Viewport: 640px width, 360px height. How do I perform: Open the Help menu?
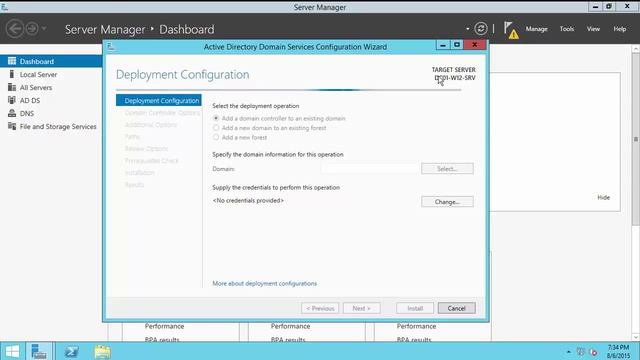(x=620, y=29)
